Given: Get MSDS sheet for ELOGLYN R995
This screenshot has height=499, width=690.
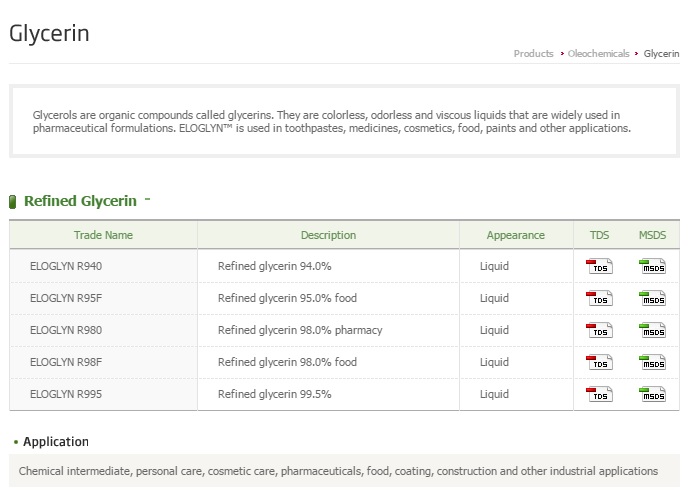Looking at the screenshot, I should [653, 394].
